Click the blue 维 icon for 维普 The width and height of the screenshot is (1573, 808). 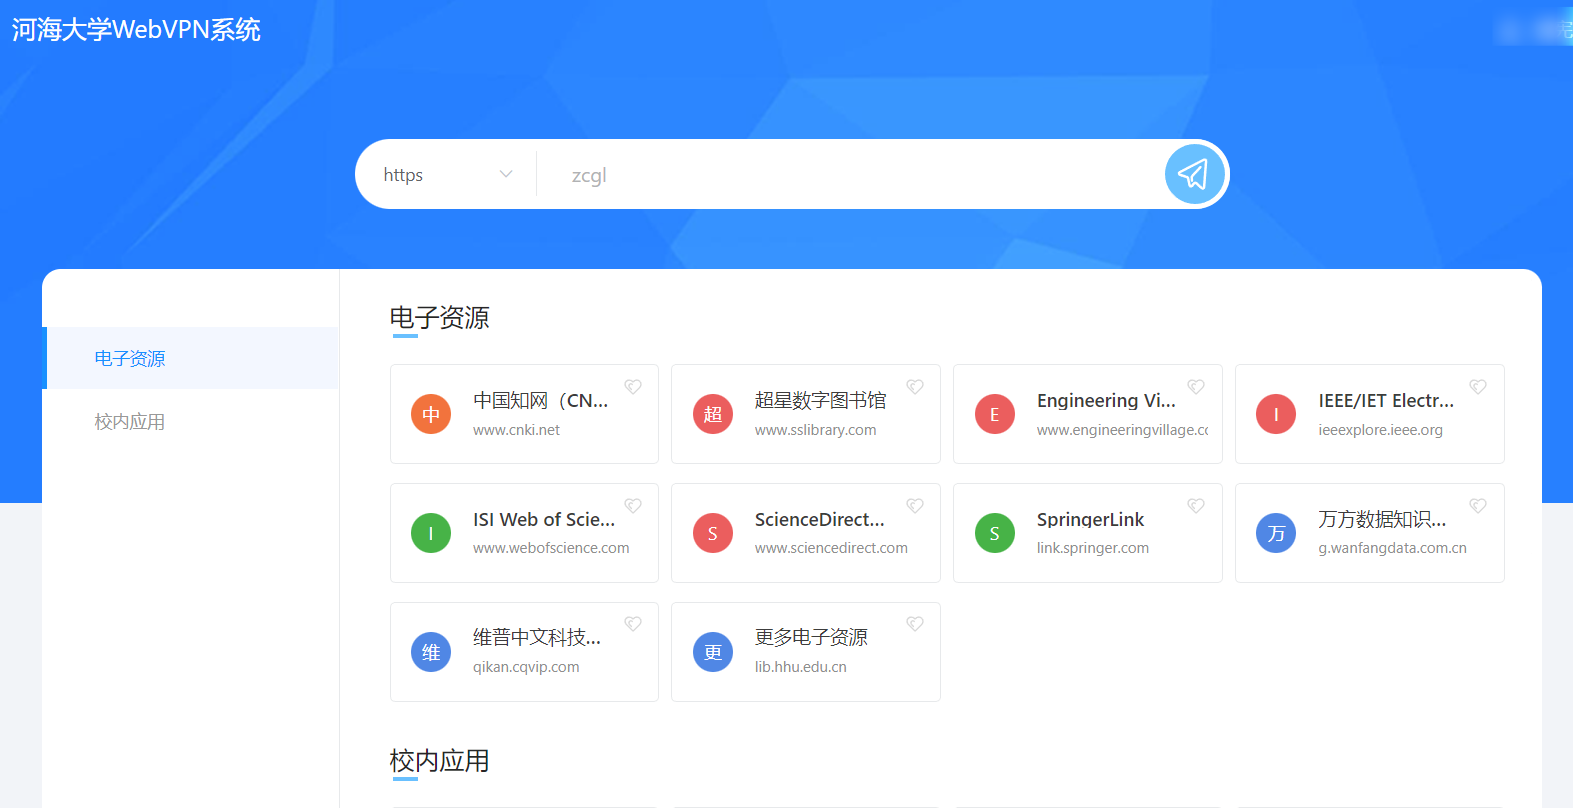pyautogui.click(x=431, y=652)
